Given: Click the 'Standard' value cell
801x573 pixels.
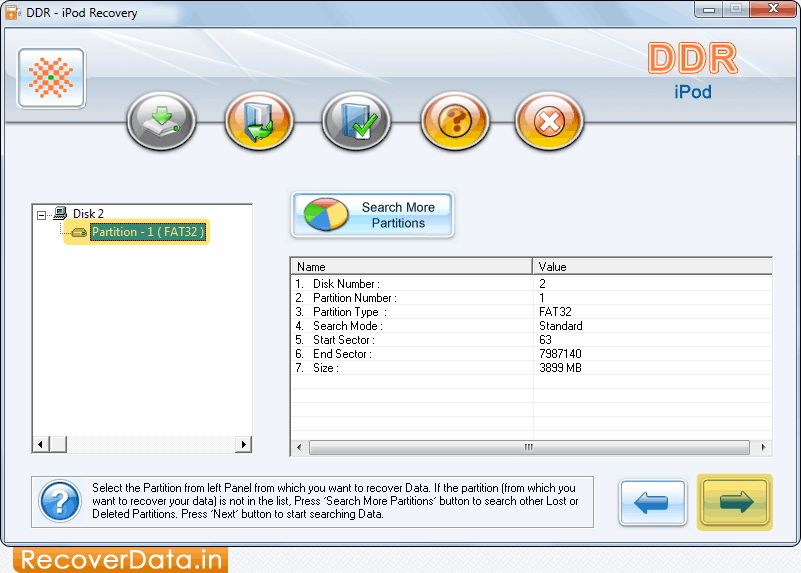Looking at the screenshot, I should click(x=560, y=326).
